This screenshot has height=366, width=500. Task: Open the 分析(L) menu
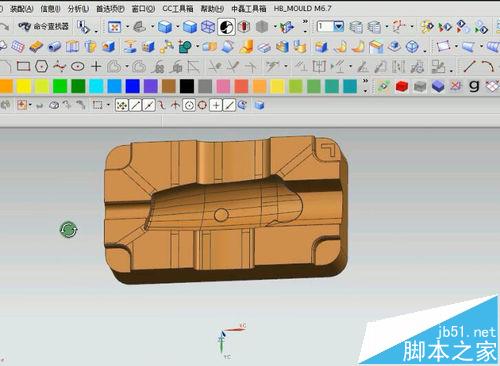click(x=78, y=9)
